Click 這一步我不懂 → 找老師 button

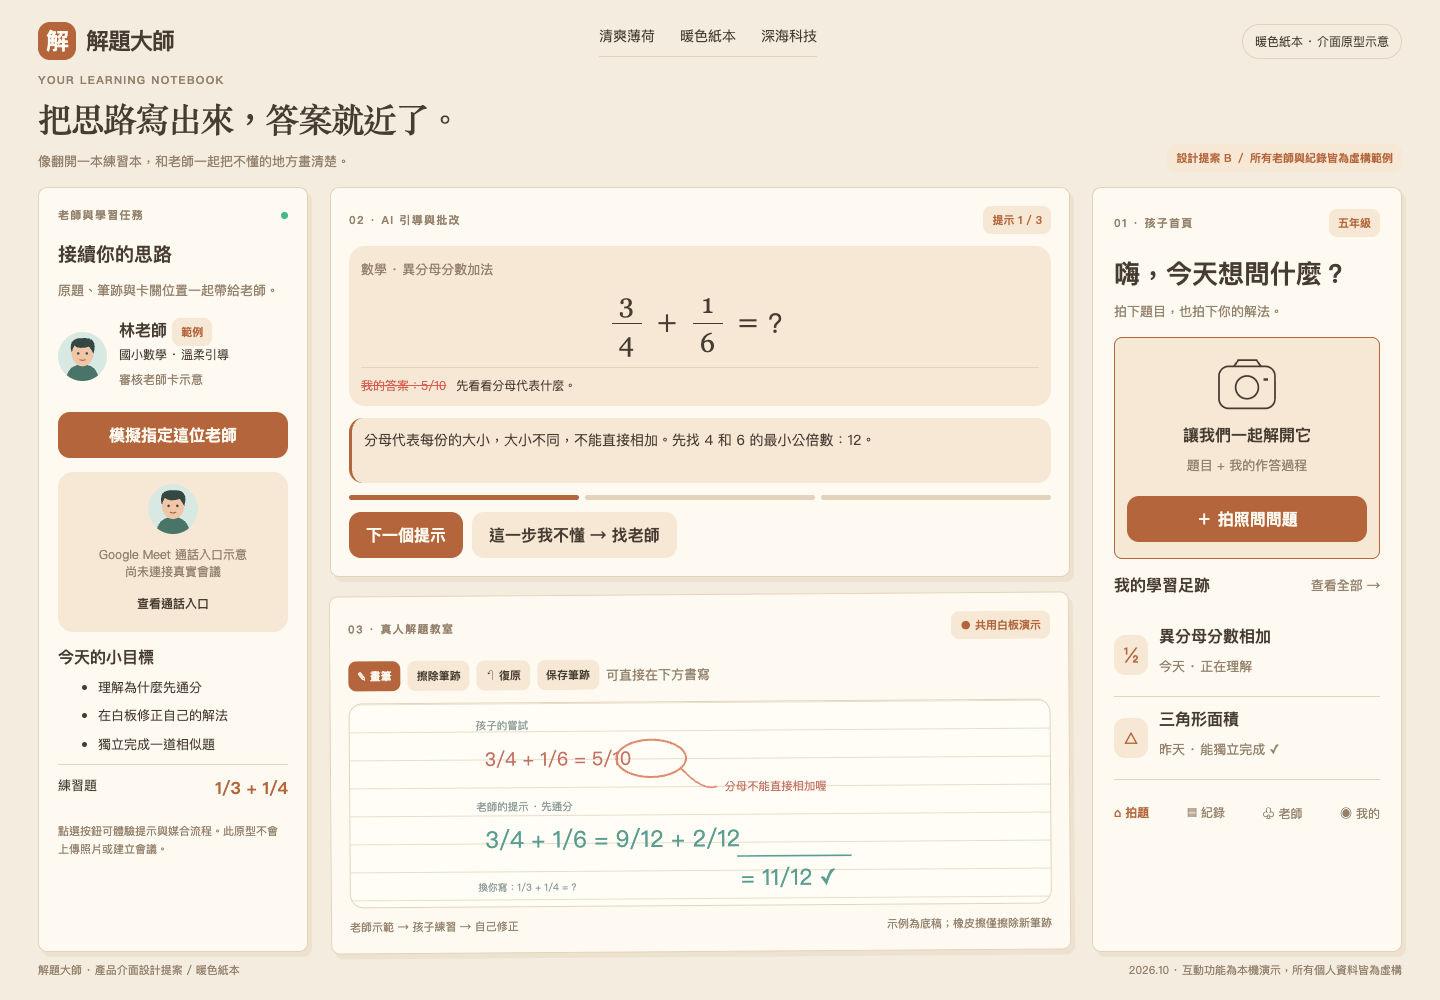(x=574, y=535)
